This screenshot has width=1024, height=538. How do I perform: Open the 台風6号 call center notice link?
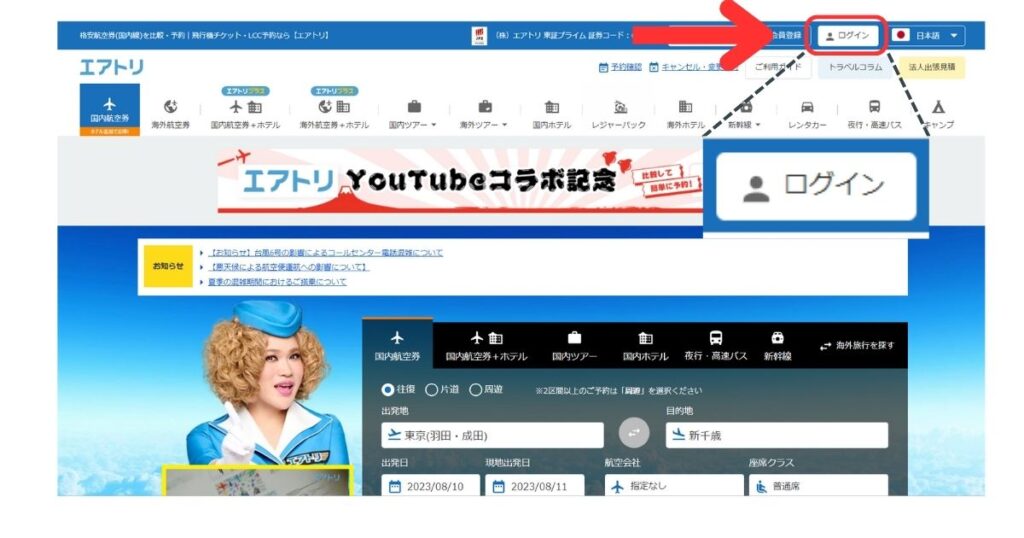325,253
